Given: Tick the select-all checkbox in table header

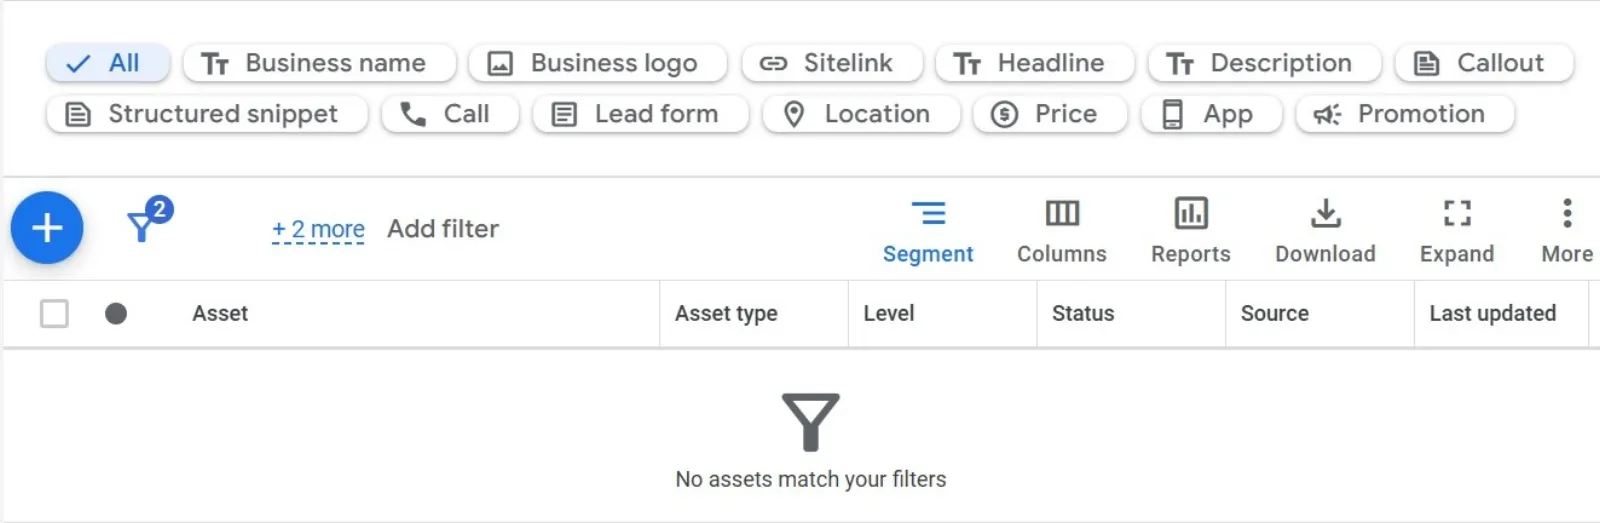Looking at the screenshot, I should (54, 314).
